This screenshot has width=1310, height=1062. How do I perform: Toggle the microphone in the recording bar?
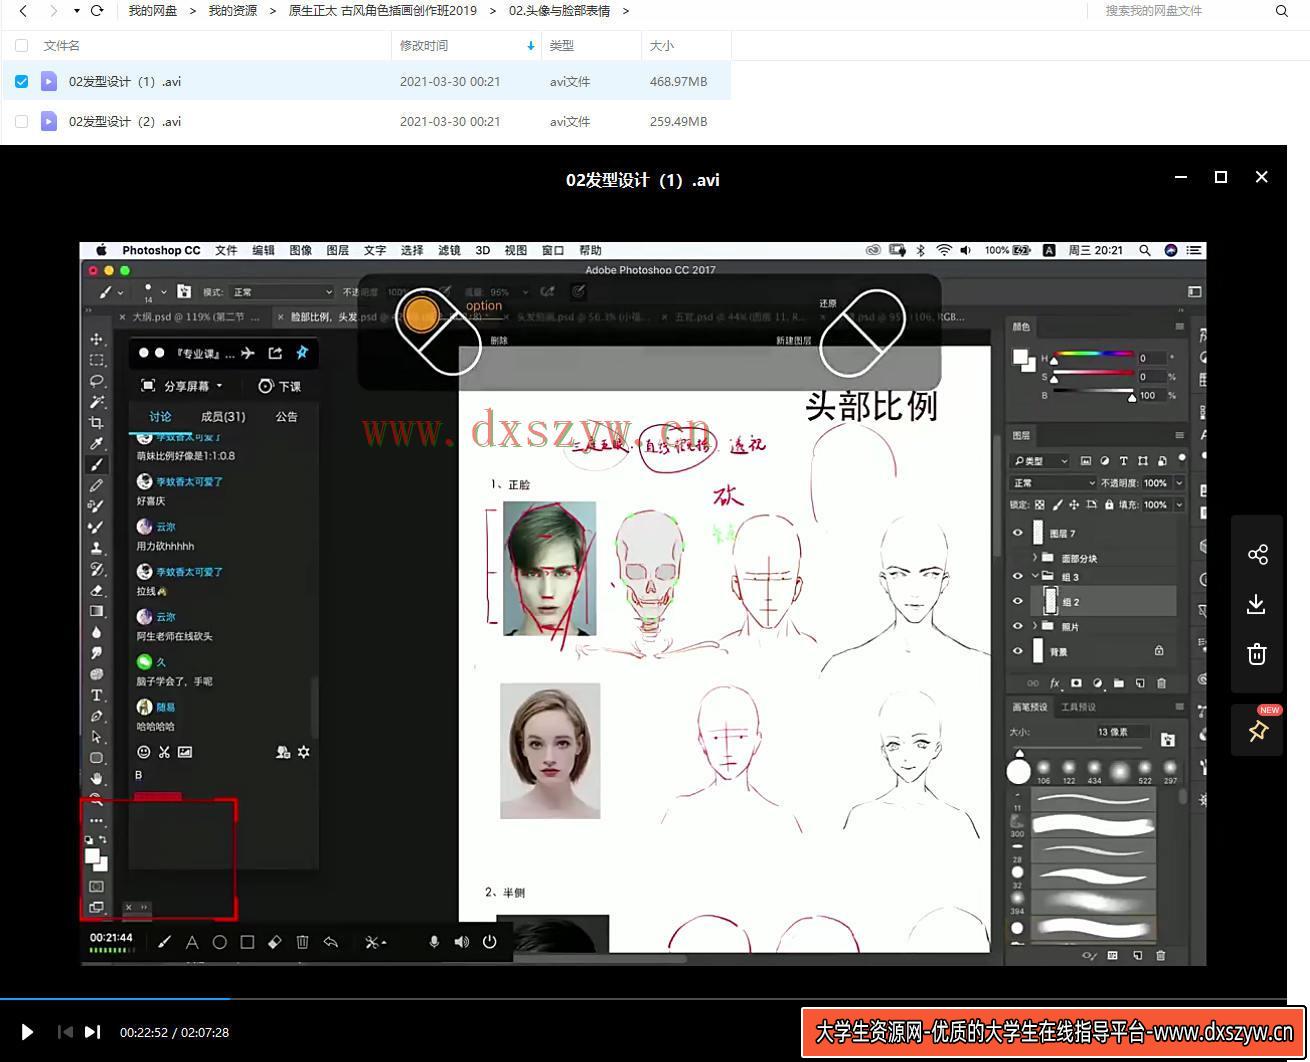pyautogui.click(x=434, y=942)
